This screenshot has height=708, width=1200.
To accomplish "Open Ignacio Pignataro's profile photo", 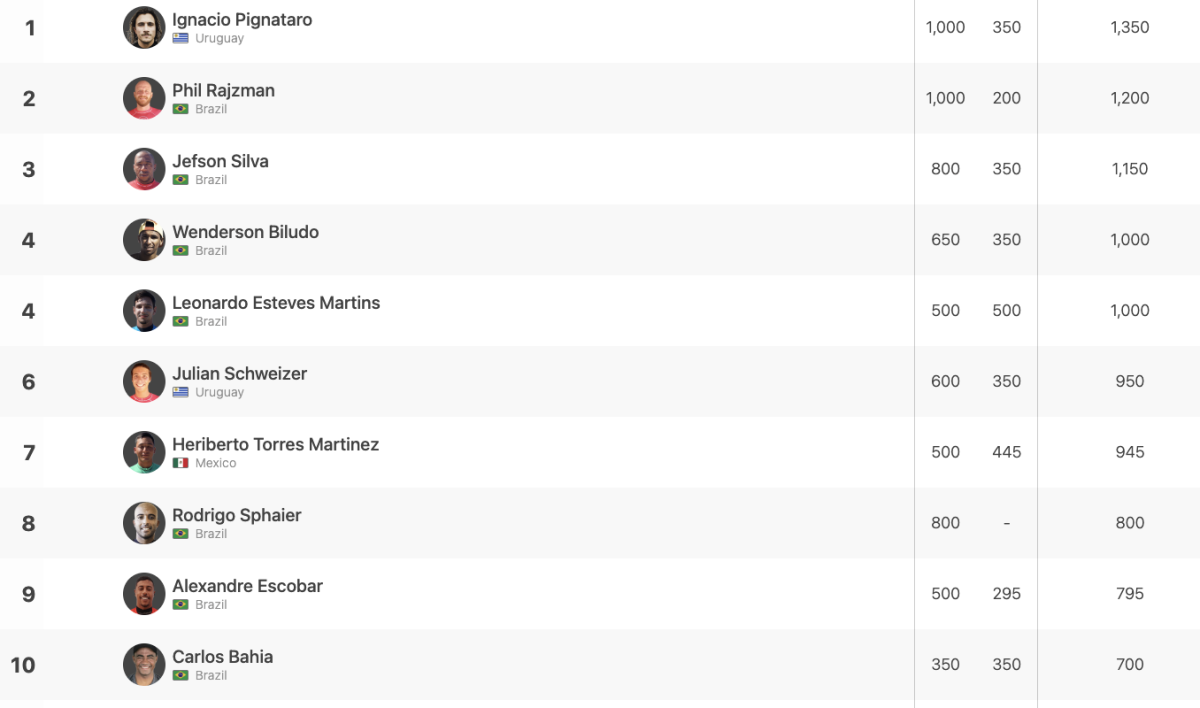I will pyautogui.click(x=144, y=27).
